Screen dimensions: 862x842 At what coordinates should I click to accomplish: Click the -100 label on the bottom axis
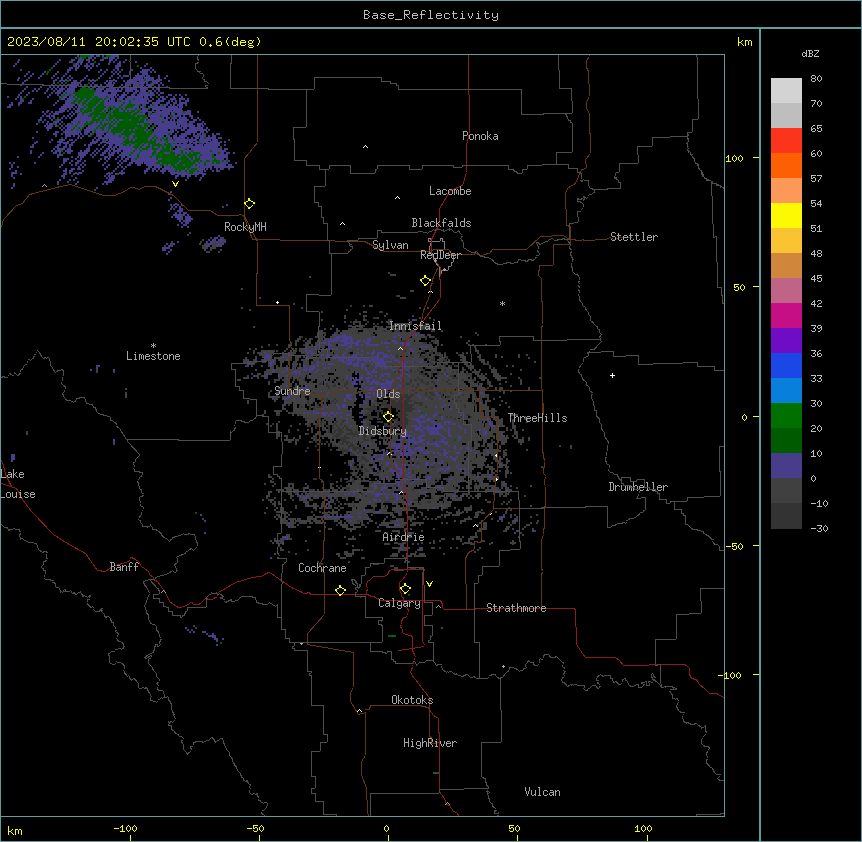click(x=125, y=828)
